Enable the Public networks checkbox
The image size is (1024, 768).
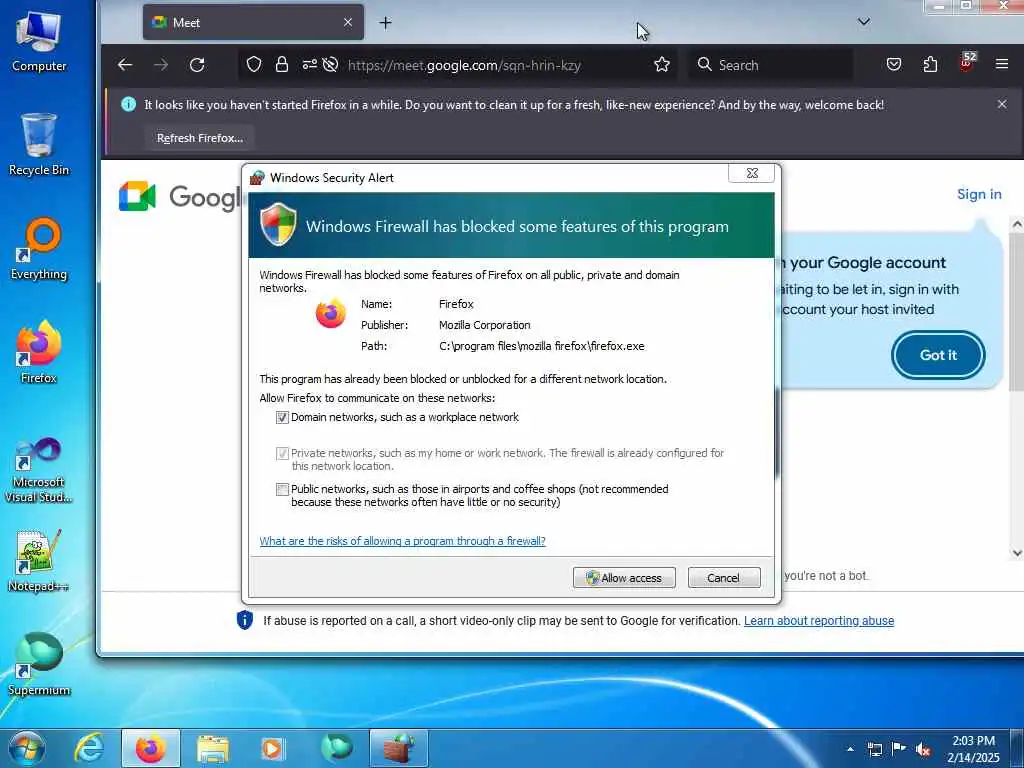pyautogui.click(x=282, y=489)
